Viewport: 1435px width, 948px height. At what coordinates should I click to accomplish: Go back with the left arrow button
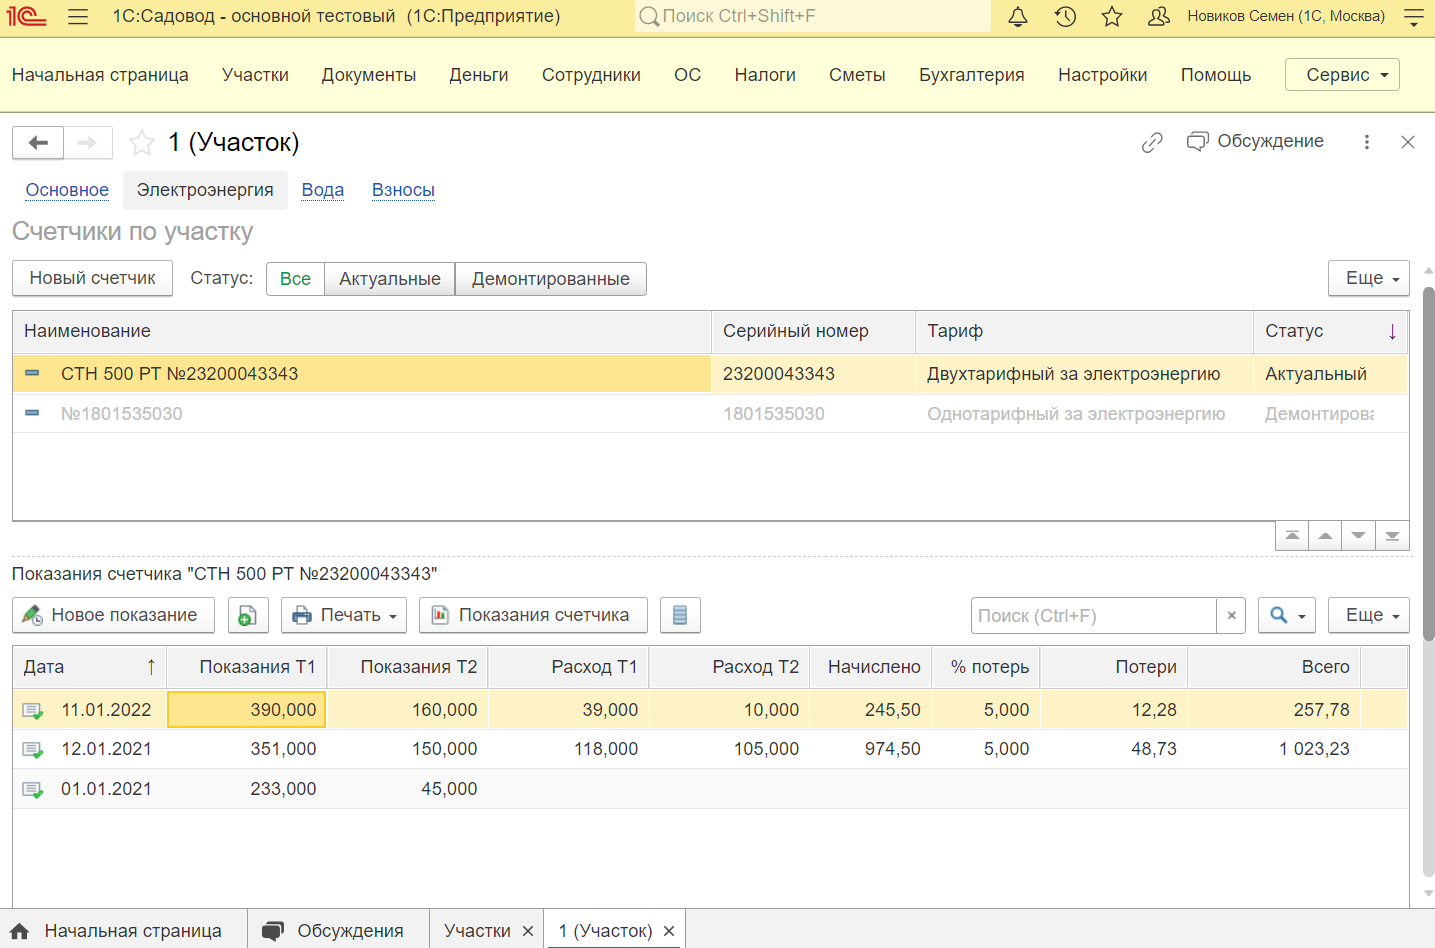click(x=38, y=143)
